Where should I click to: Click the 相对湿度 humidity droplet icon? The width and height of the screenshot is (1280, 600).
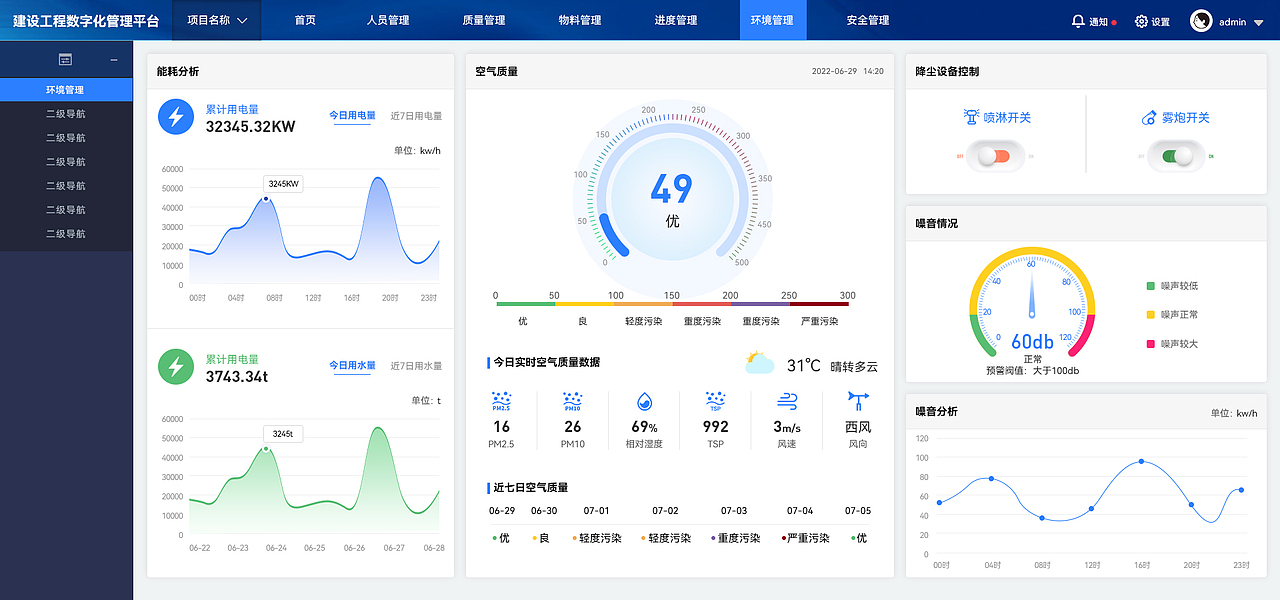pyautogui.click(x=643, y=402)
